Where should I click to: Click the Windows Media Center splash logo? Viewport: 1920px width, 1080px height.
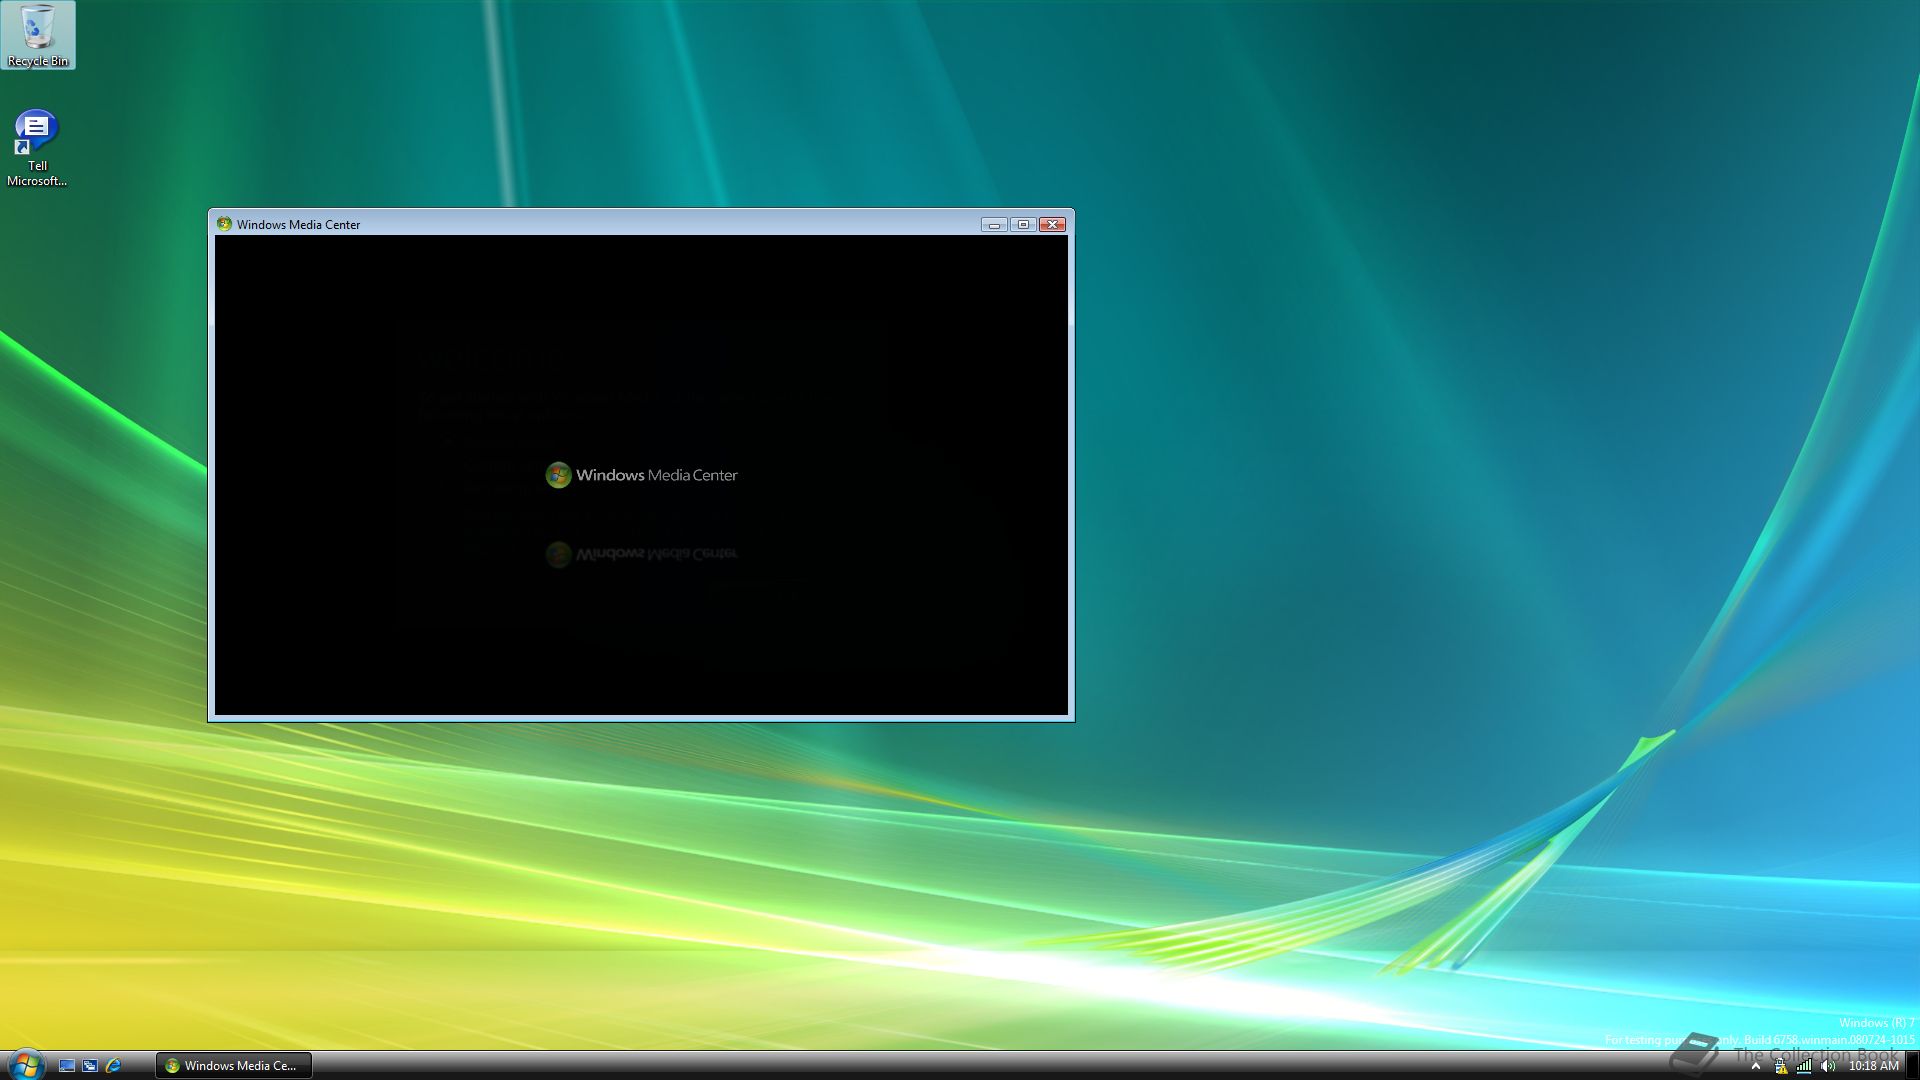641,475
